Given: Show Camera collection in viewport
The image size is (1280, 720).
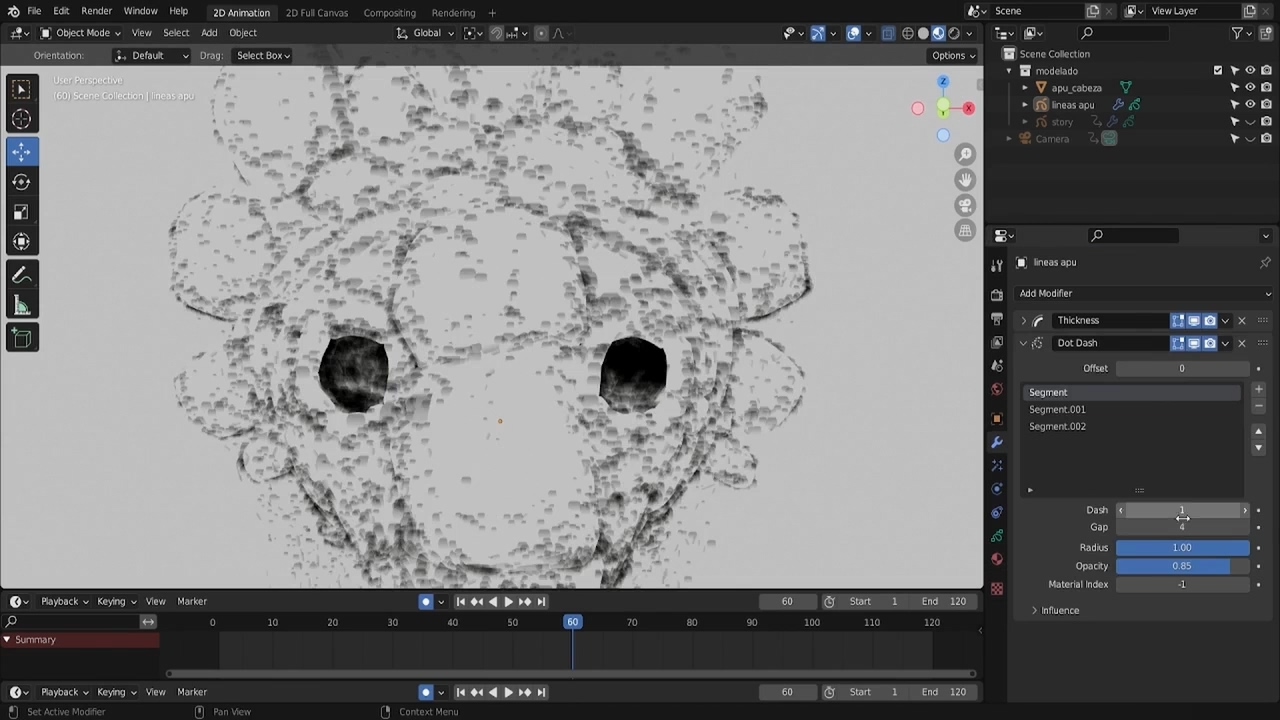Looking at the screenshot, I should [x=1250, y=139].
